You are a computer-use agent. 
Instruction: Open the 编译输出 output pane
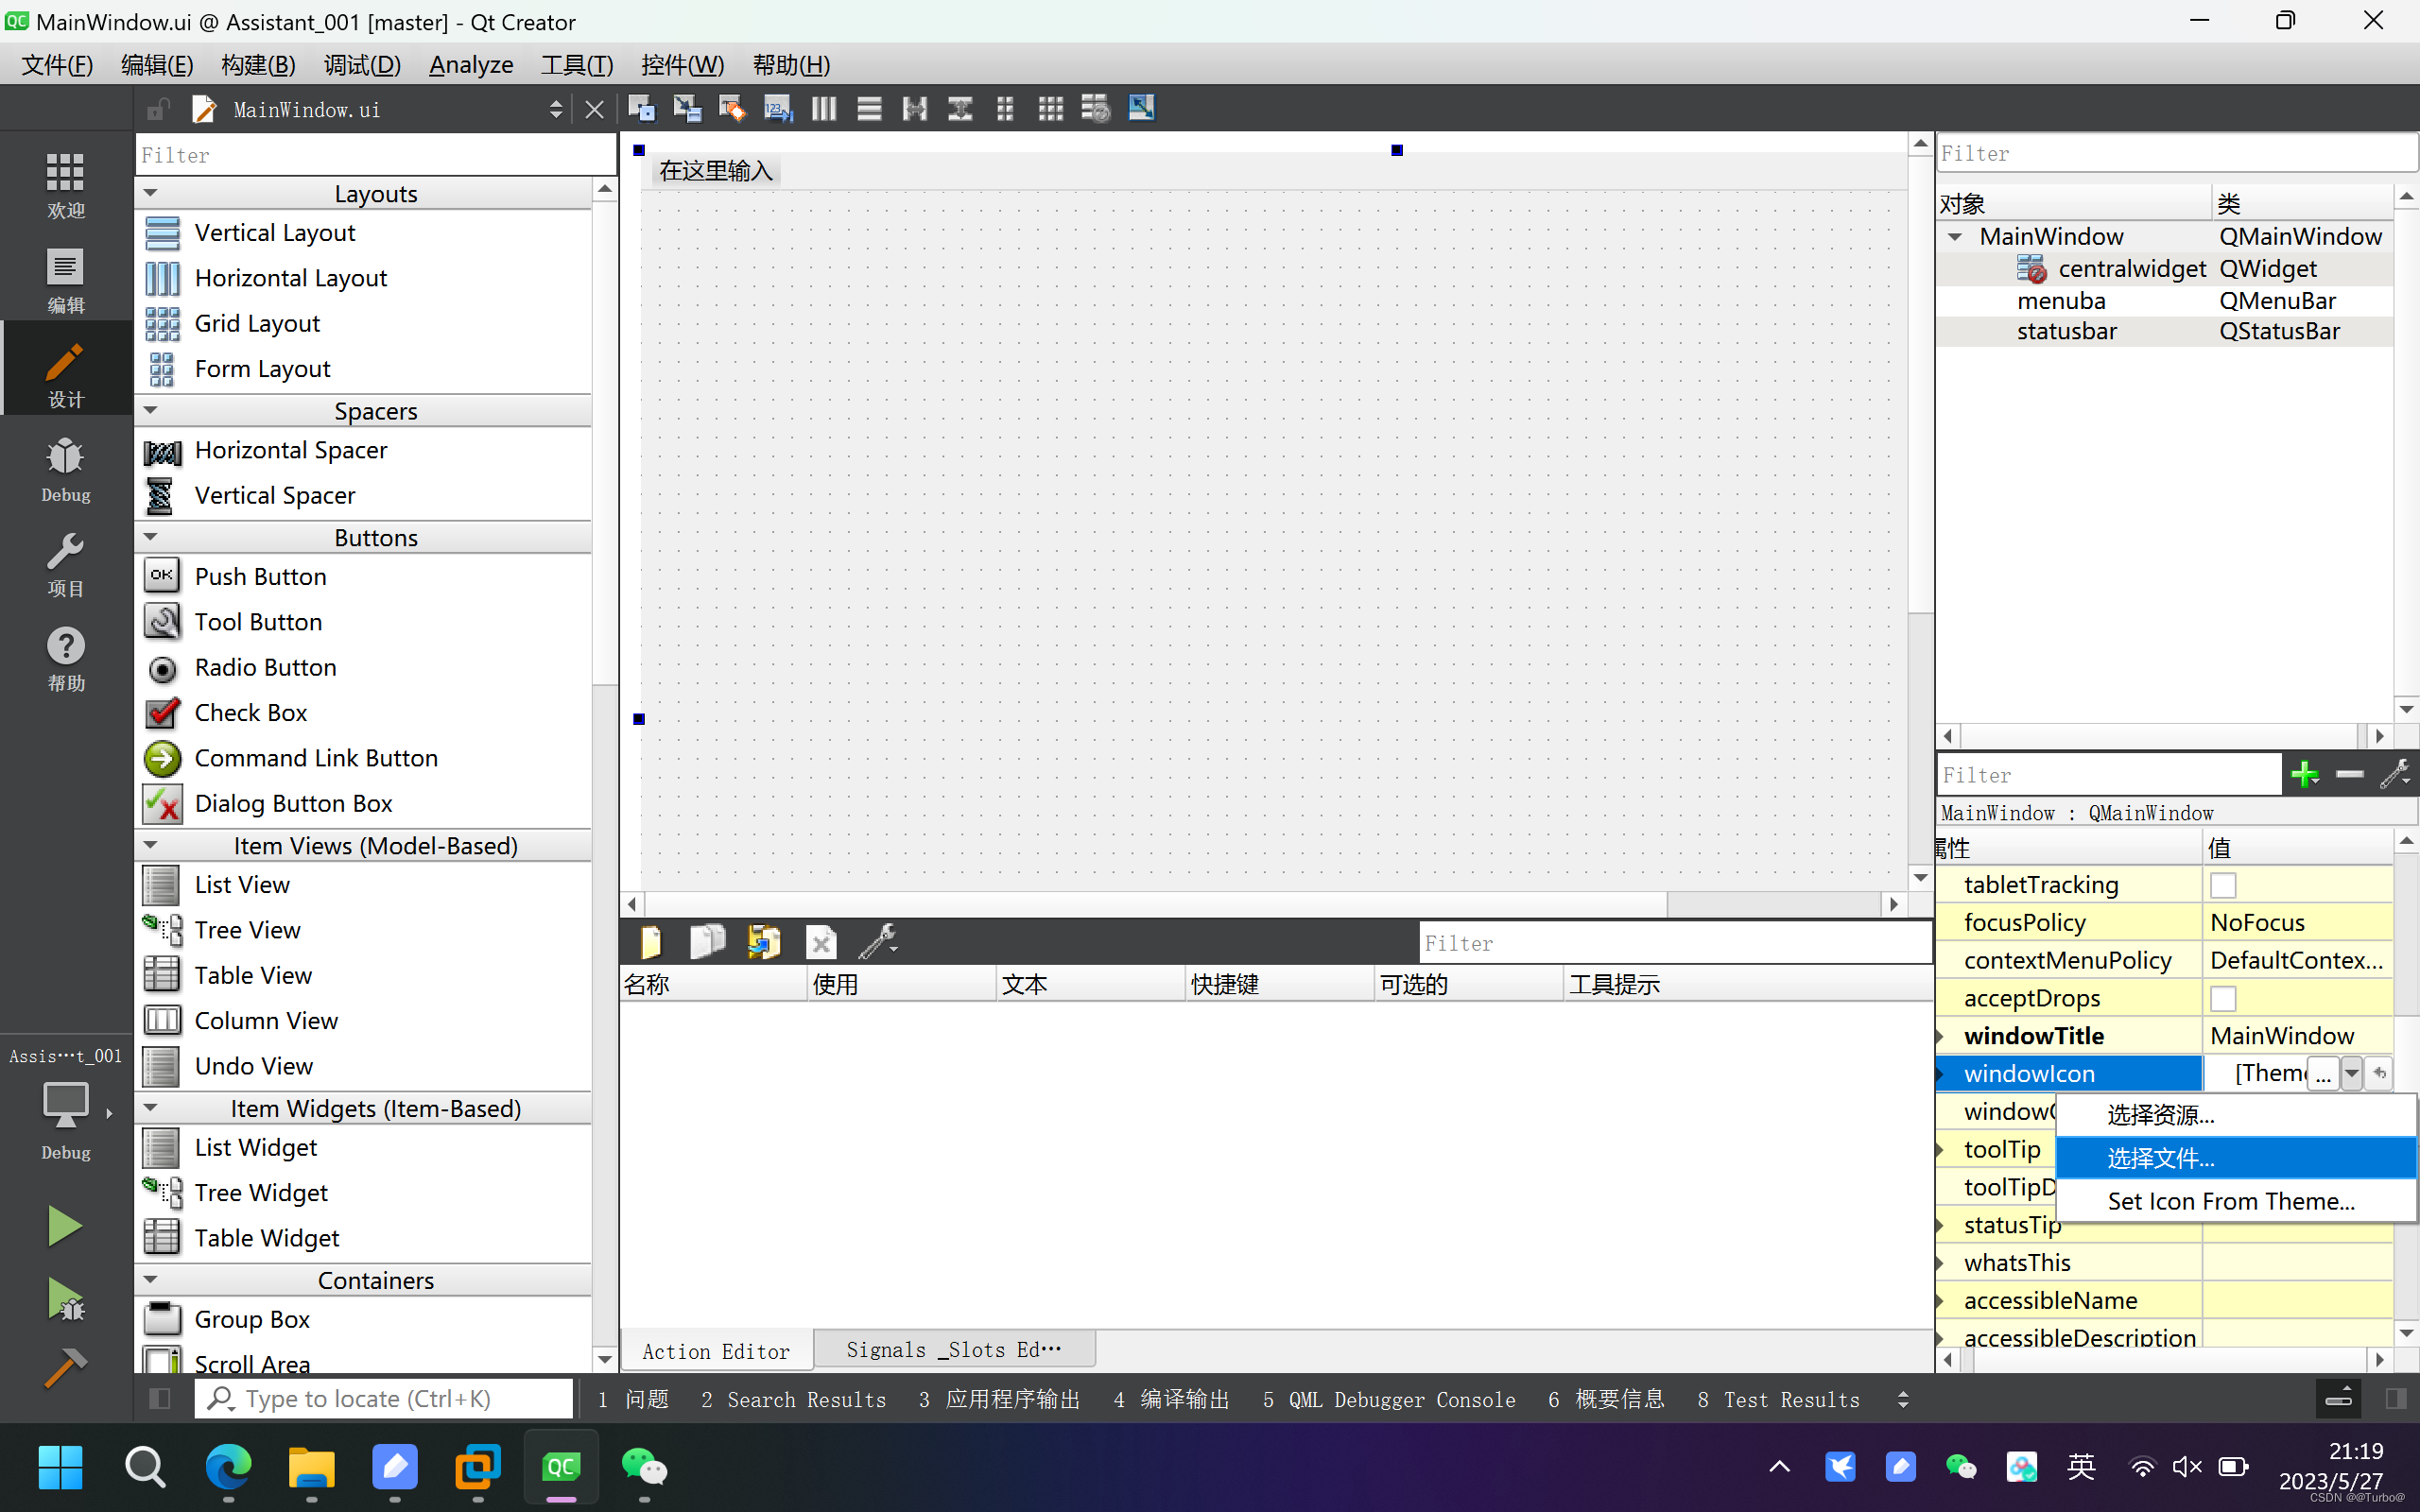(1171, 1399)
